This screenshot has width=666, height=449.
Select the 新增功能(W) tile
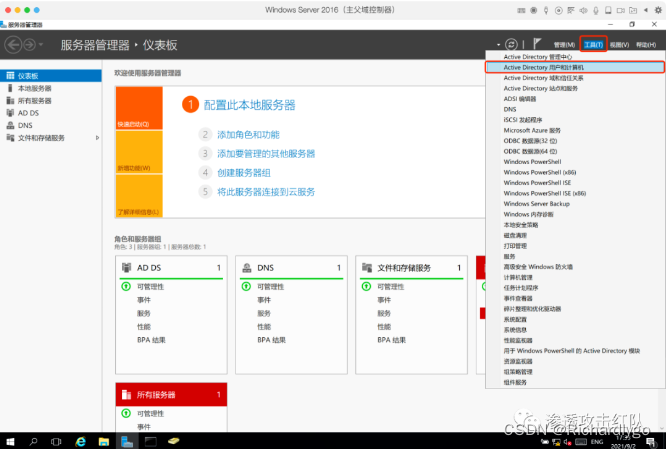[139, 152]
